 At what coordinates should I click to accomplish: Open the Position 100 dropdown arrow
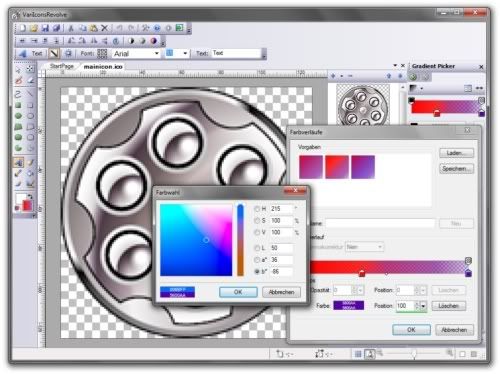tap(423, 306)
